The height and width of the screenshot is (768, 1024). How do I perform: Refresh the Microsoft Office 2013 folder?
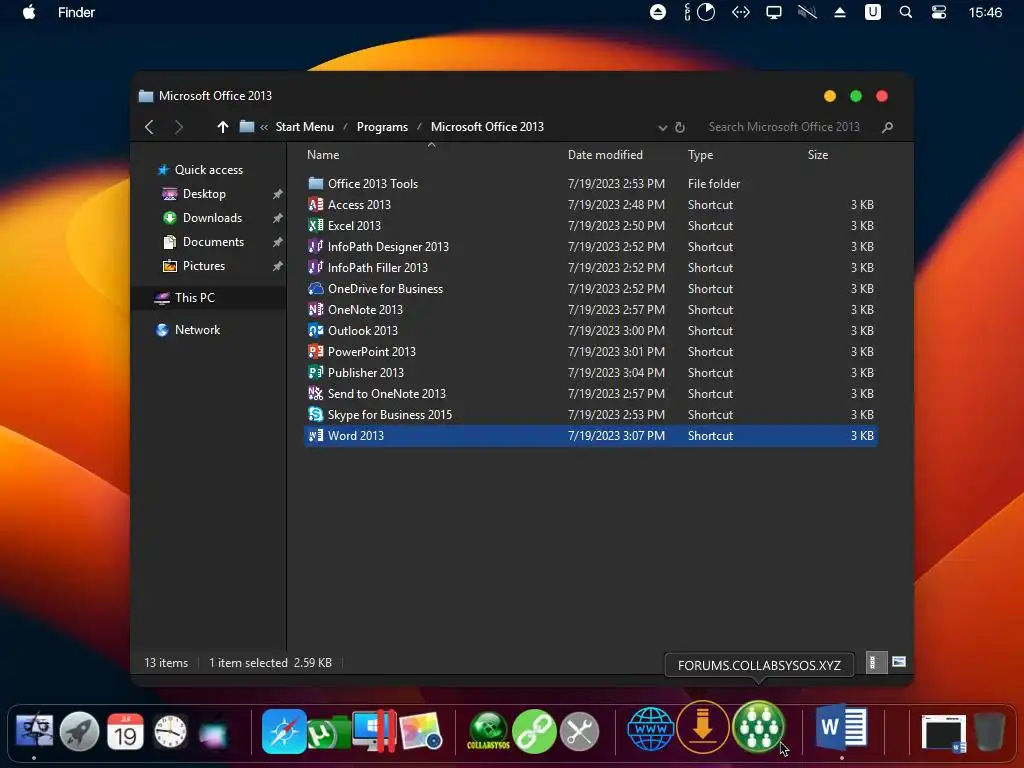(680, 127)
